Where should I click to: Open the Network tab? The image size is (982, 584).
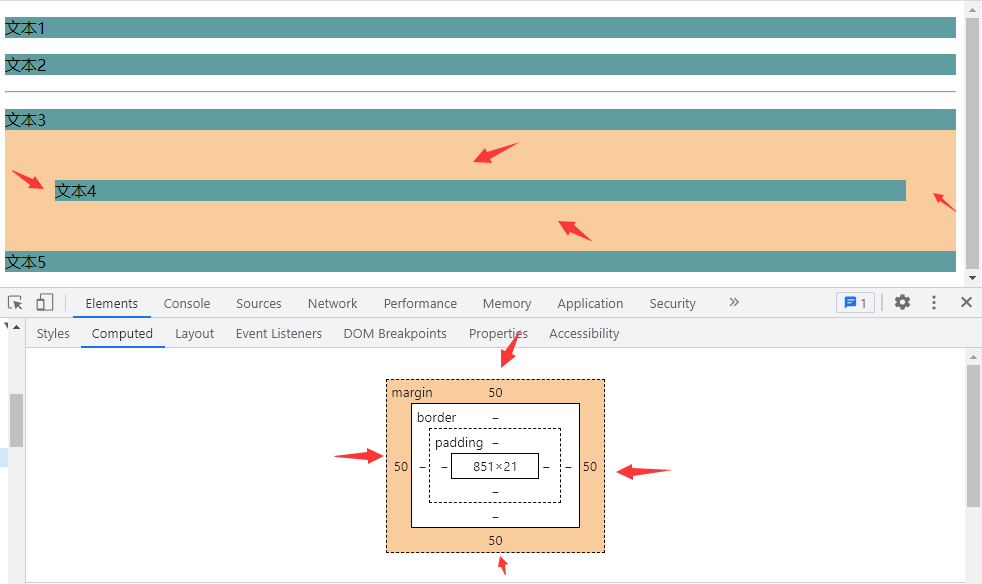[332, 304]
